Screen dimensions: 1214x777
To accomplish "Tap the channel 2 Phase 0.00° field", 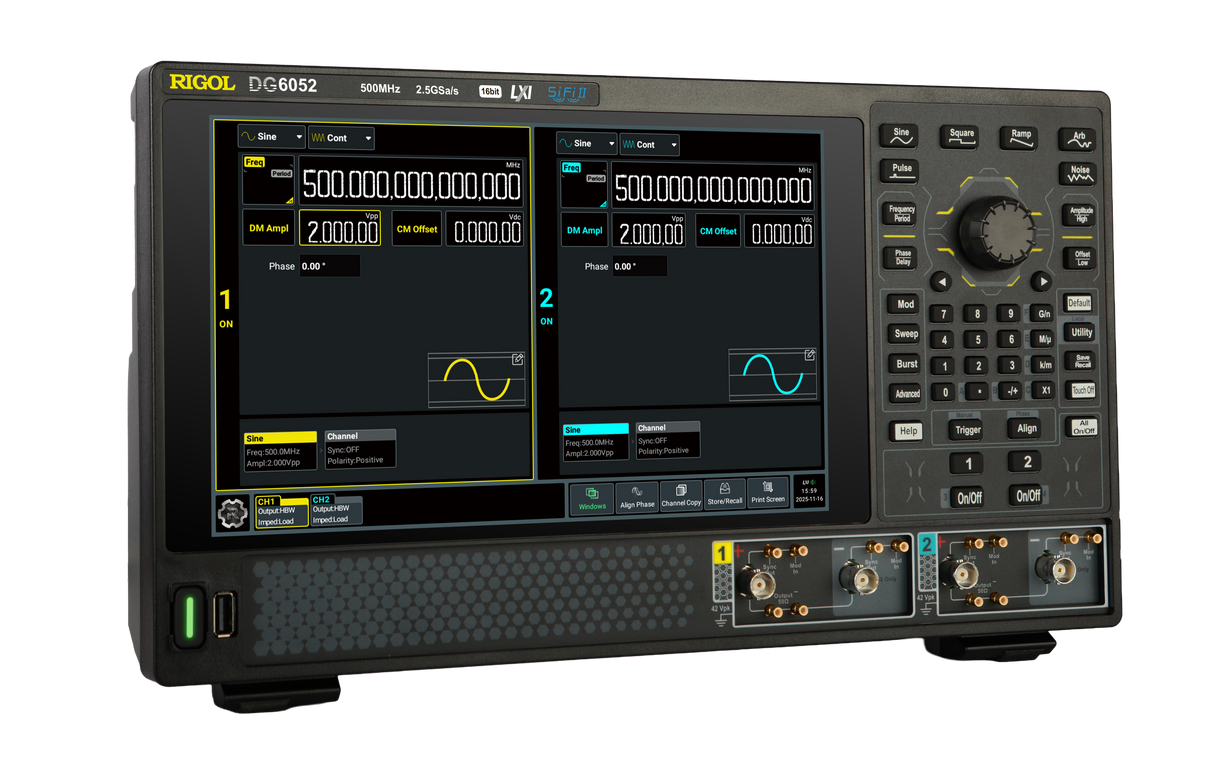I will (x=639, y=266).
